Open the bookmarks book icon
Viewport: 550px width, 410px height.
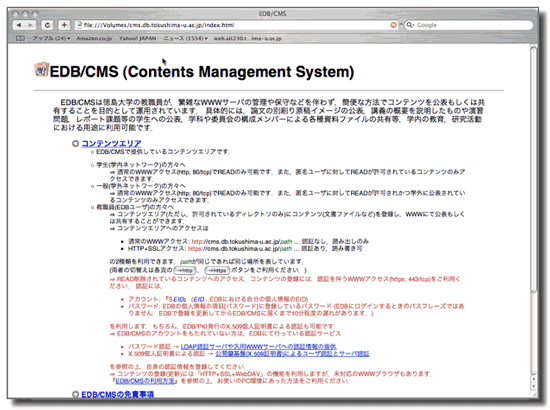(x=20, y=38)
